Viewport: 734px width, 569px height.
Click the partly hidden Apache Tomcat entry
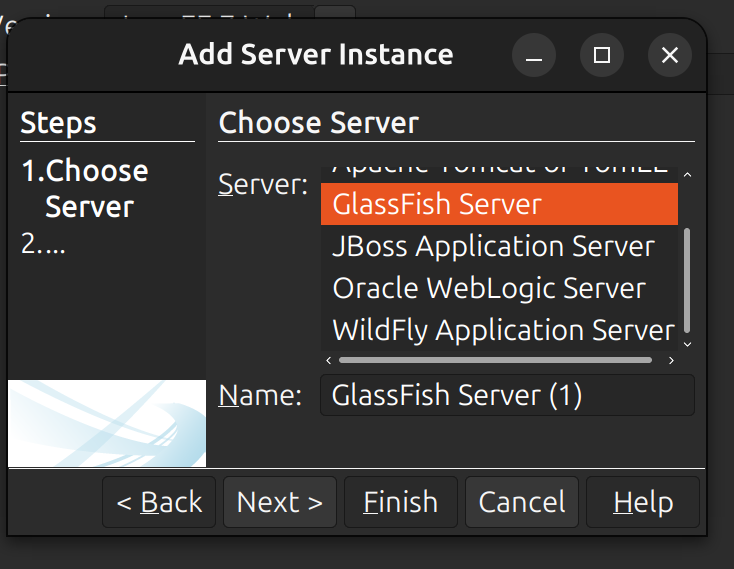pyautogui.click(x=499, y=175)
